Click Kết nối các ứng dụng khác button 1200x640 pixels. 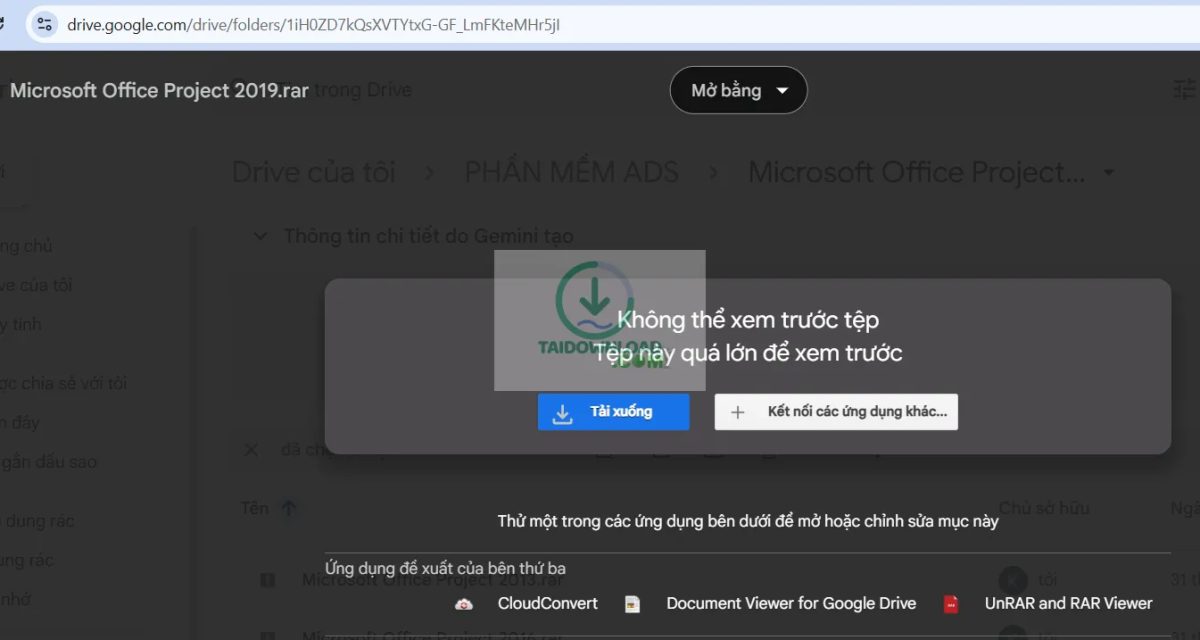click(x=836, y=411)
